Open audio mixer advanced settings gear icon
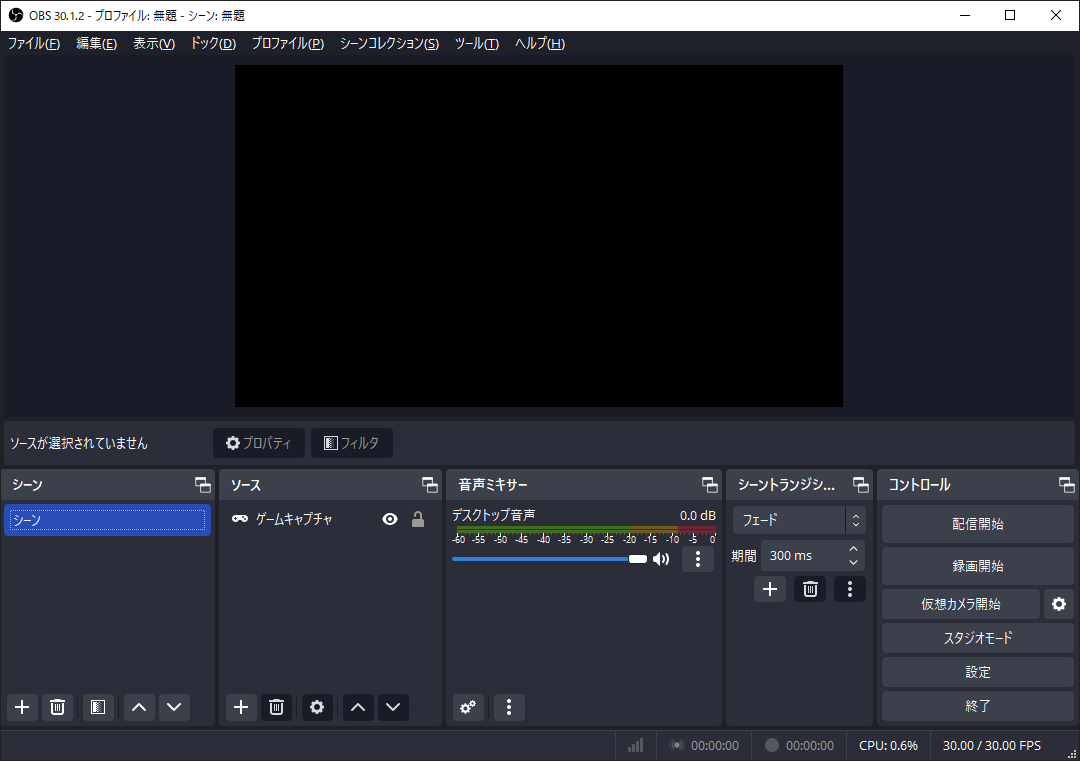Screen dimensions: 1080x761 [x=468, y=707]
